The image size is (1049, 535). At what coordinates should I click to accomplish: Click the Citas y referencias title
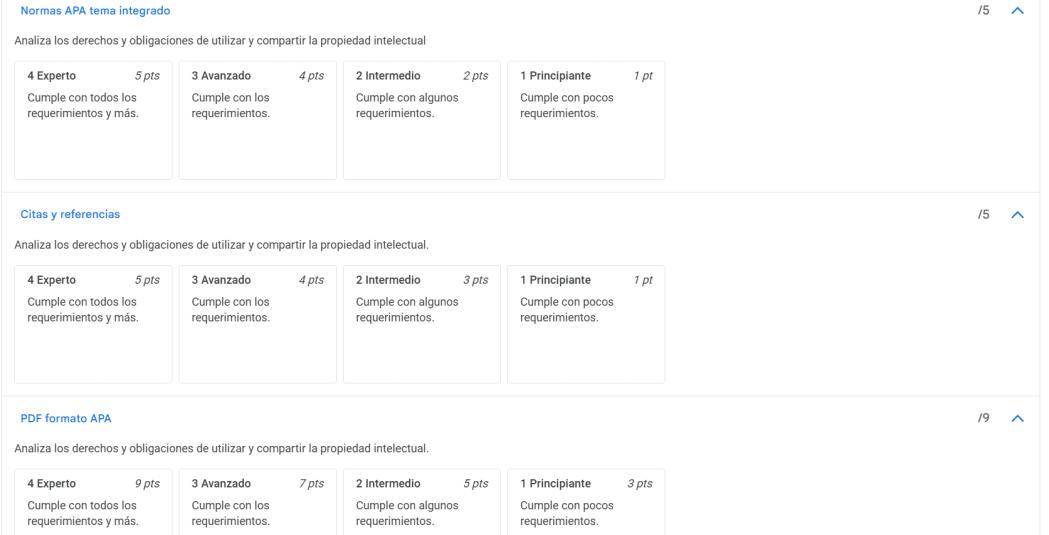click(70, 214)
